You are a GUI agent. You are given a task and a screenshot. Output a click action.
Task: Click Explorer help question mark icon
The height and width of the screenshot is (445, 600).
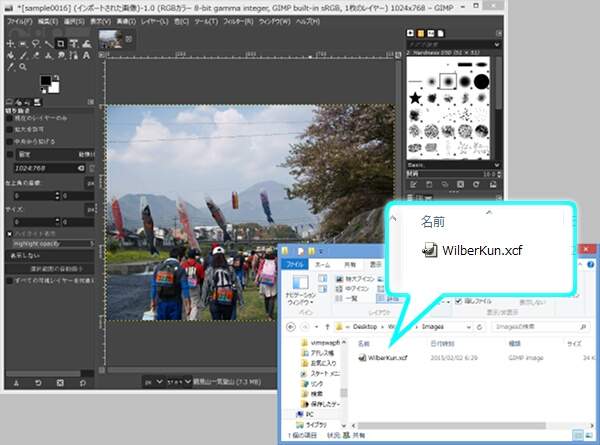tap(591, 264)
